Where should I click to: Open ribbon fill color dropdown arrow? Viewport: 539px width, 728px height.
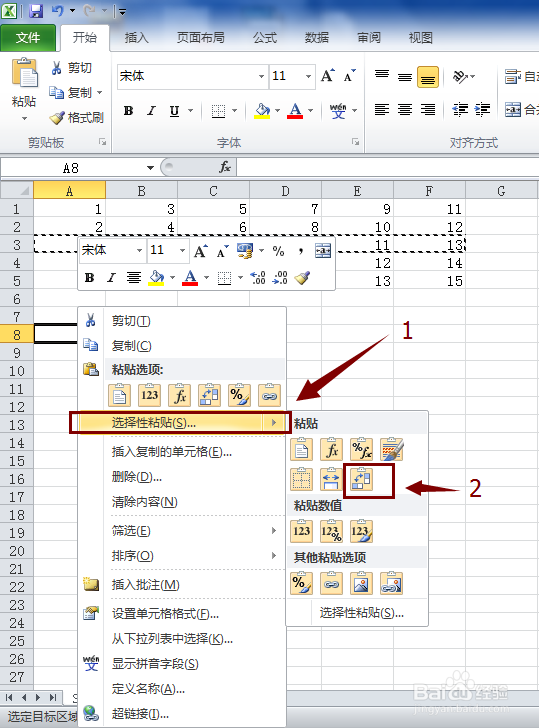click(x=278, y=111)
